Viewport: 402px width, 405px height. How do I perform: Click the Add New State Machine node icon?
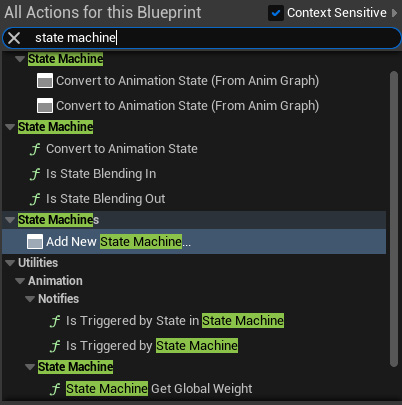(35, 241)
